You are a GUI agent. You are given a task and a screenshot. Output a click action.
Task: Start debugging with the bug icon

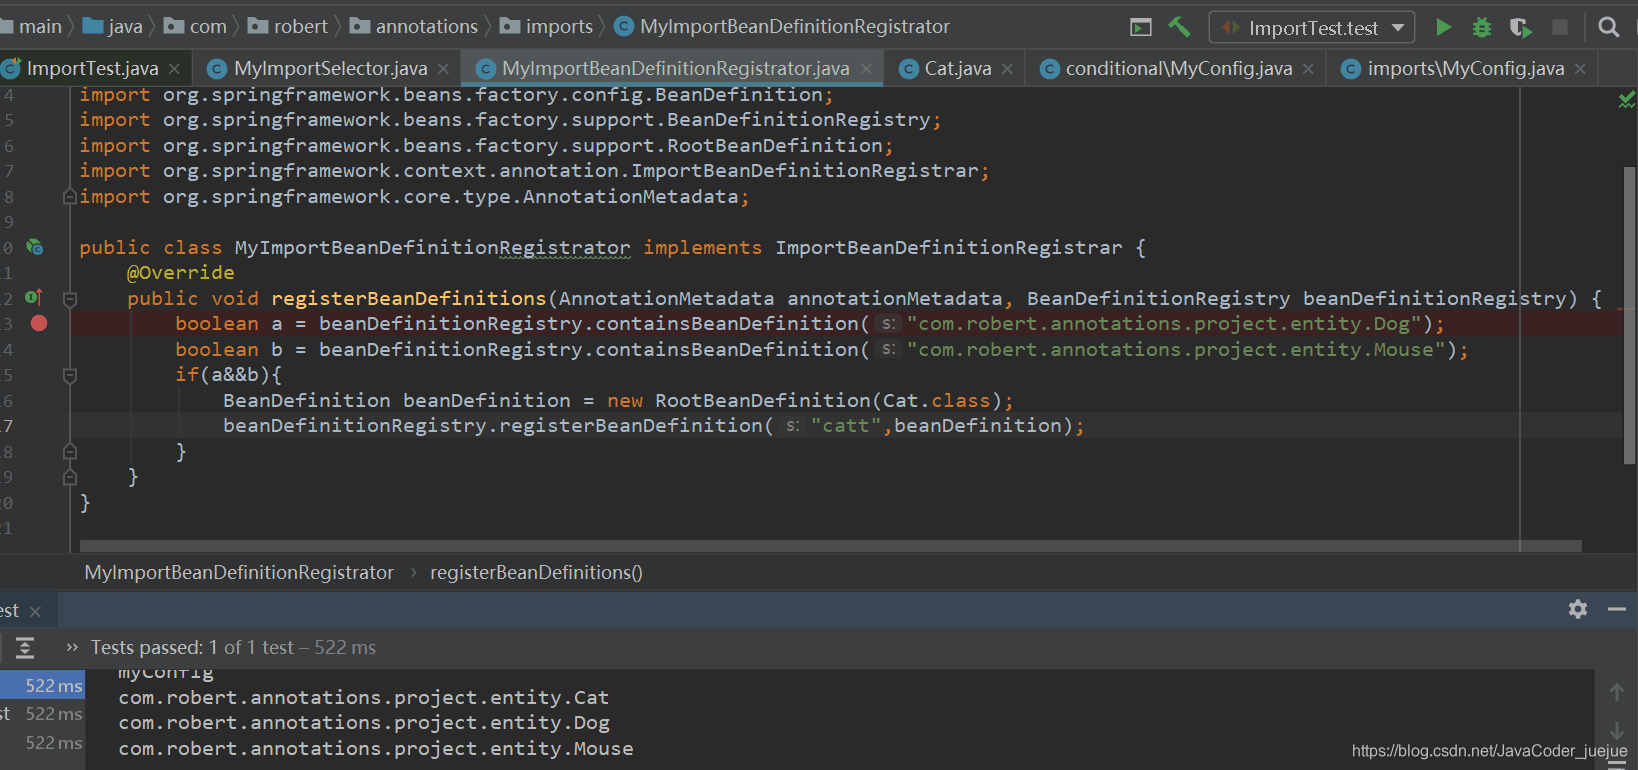coord(1482,27)
